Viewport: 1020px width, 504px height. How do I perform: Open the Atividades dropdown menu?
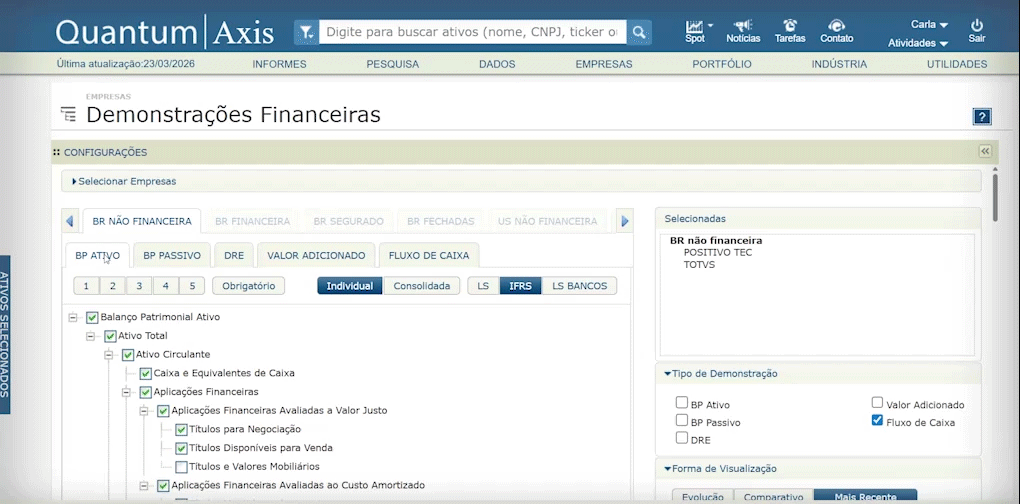[x=918, y=43]
